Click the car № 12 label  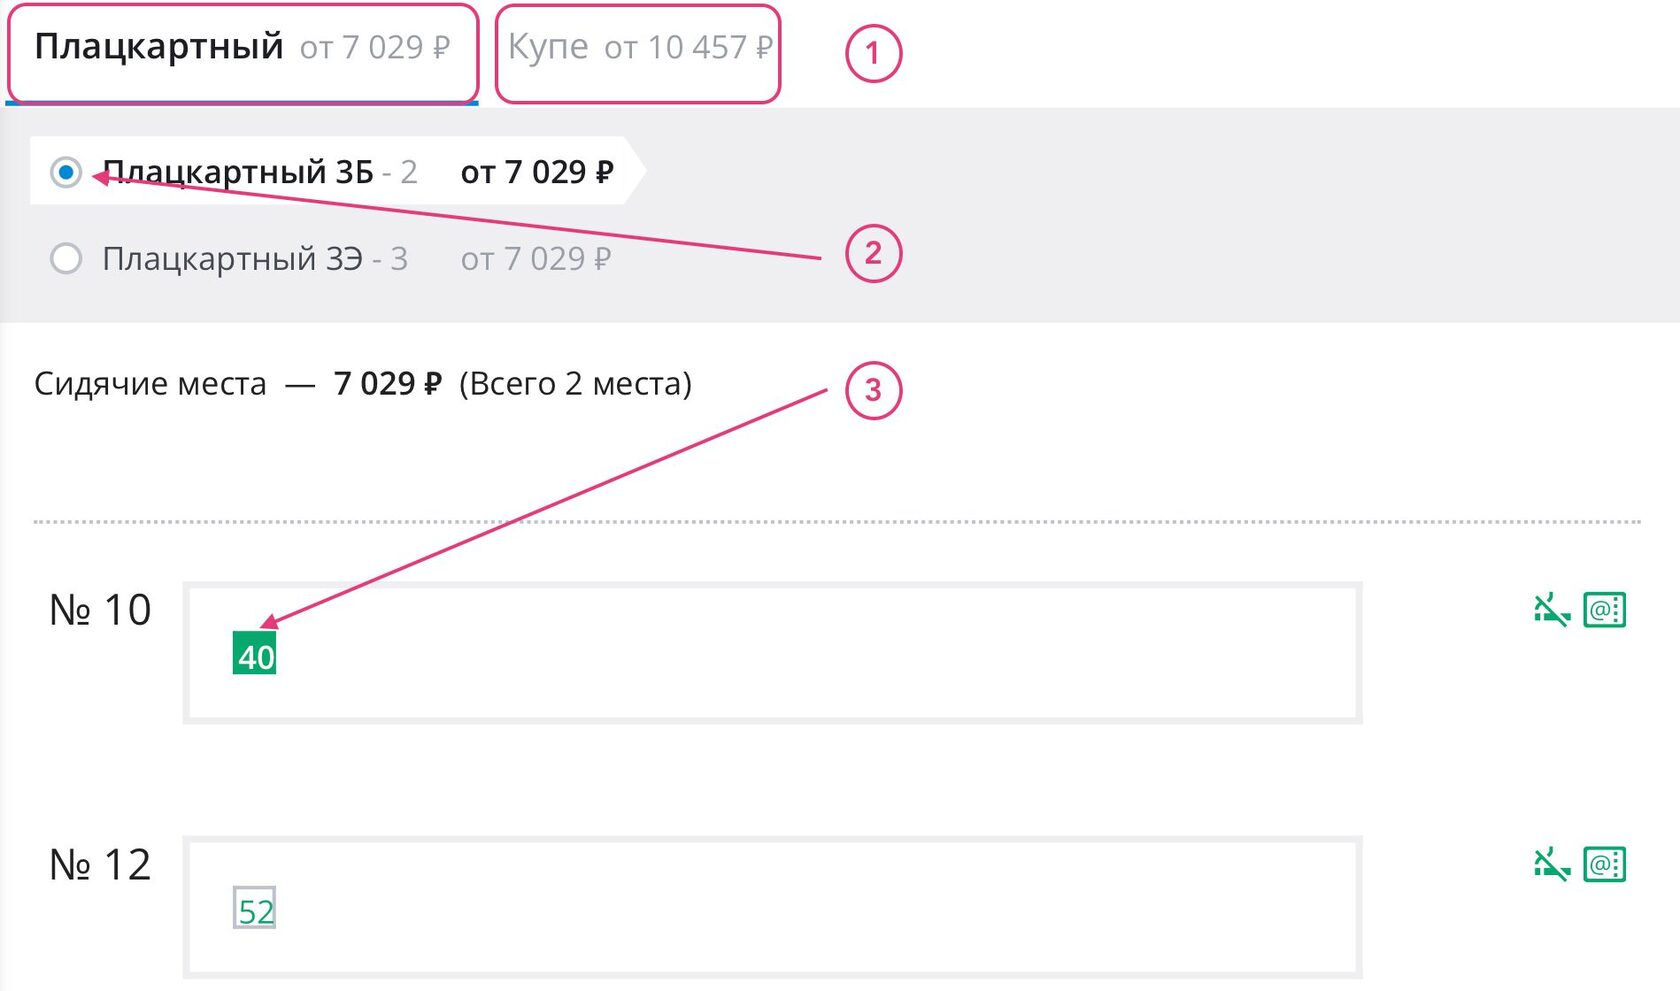pyautogui.click(x=100, y=865)
